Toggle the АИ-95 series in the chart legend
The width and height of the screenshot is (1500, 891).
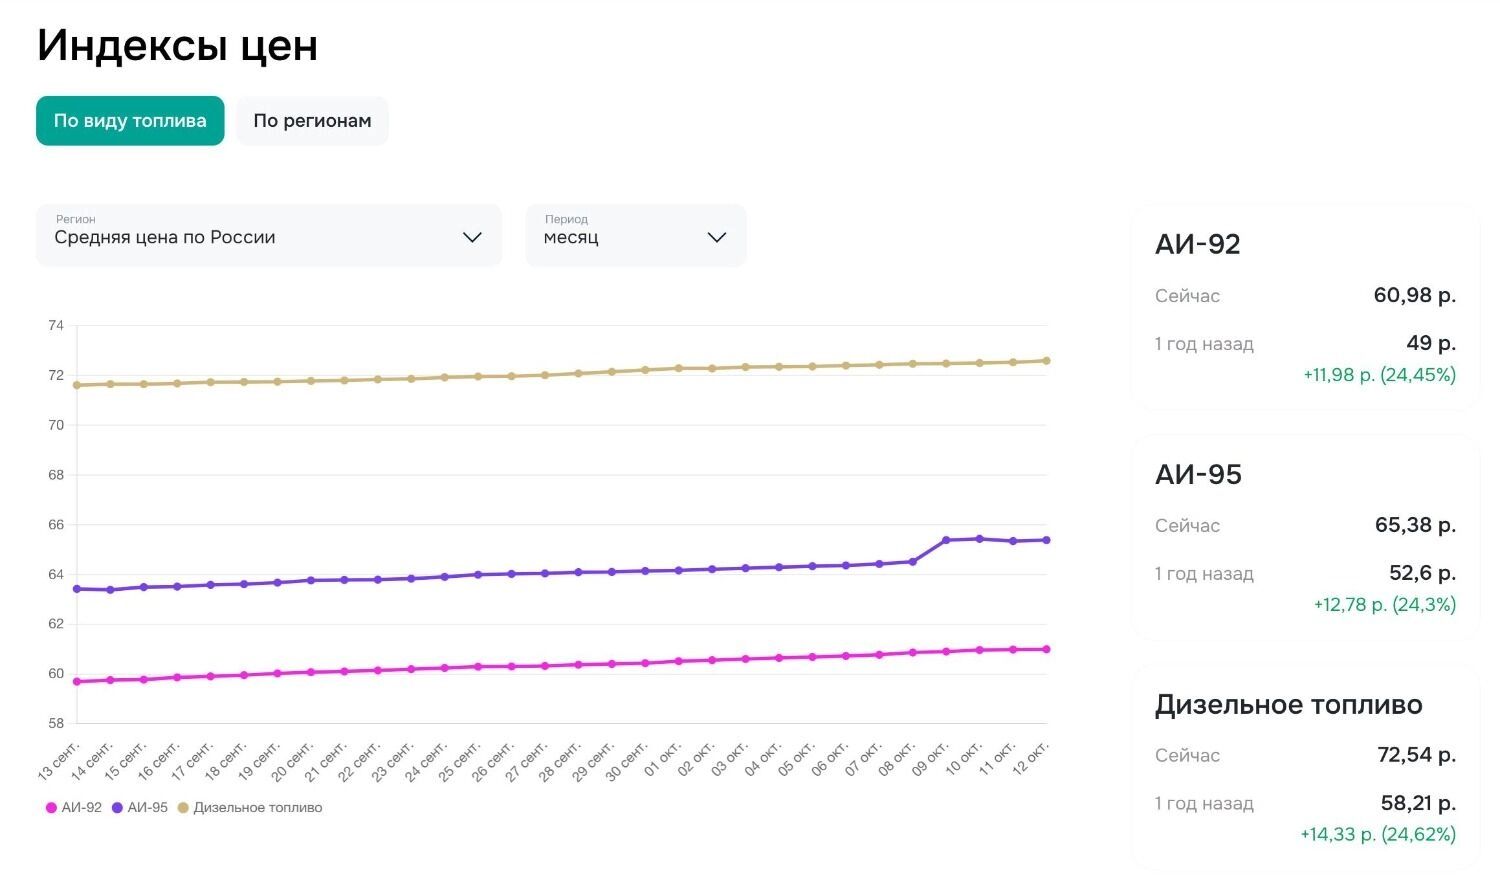147,807
